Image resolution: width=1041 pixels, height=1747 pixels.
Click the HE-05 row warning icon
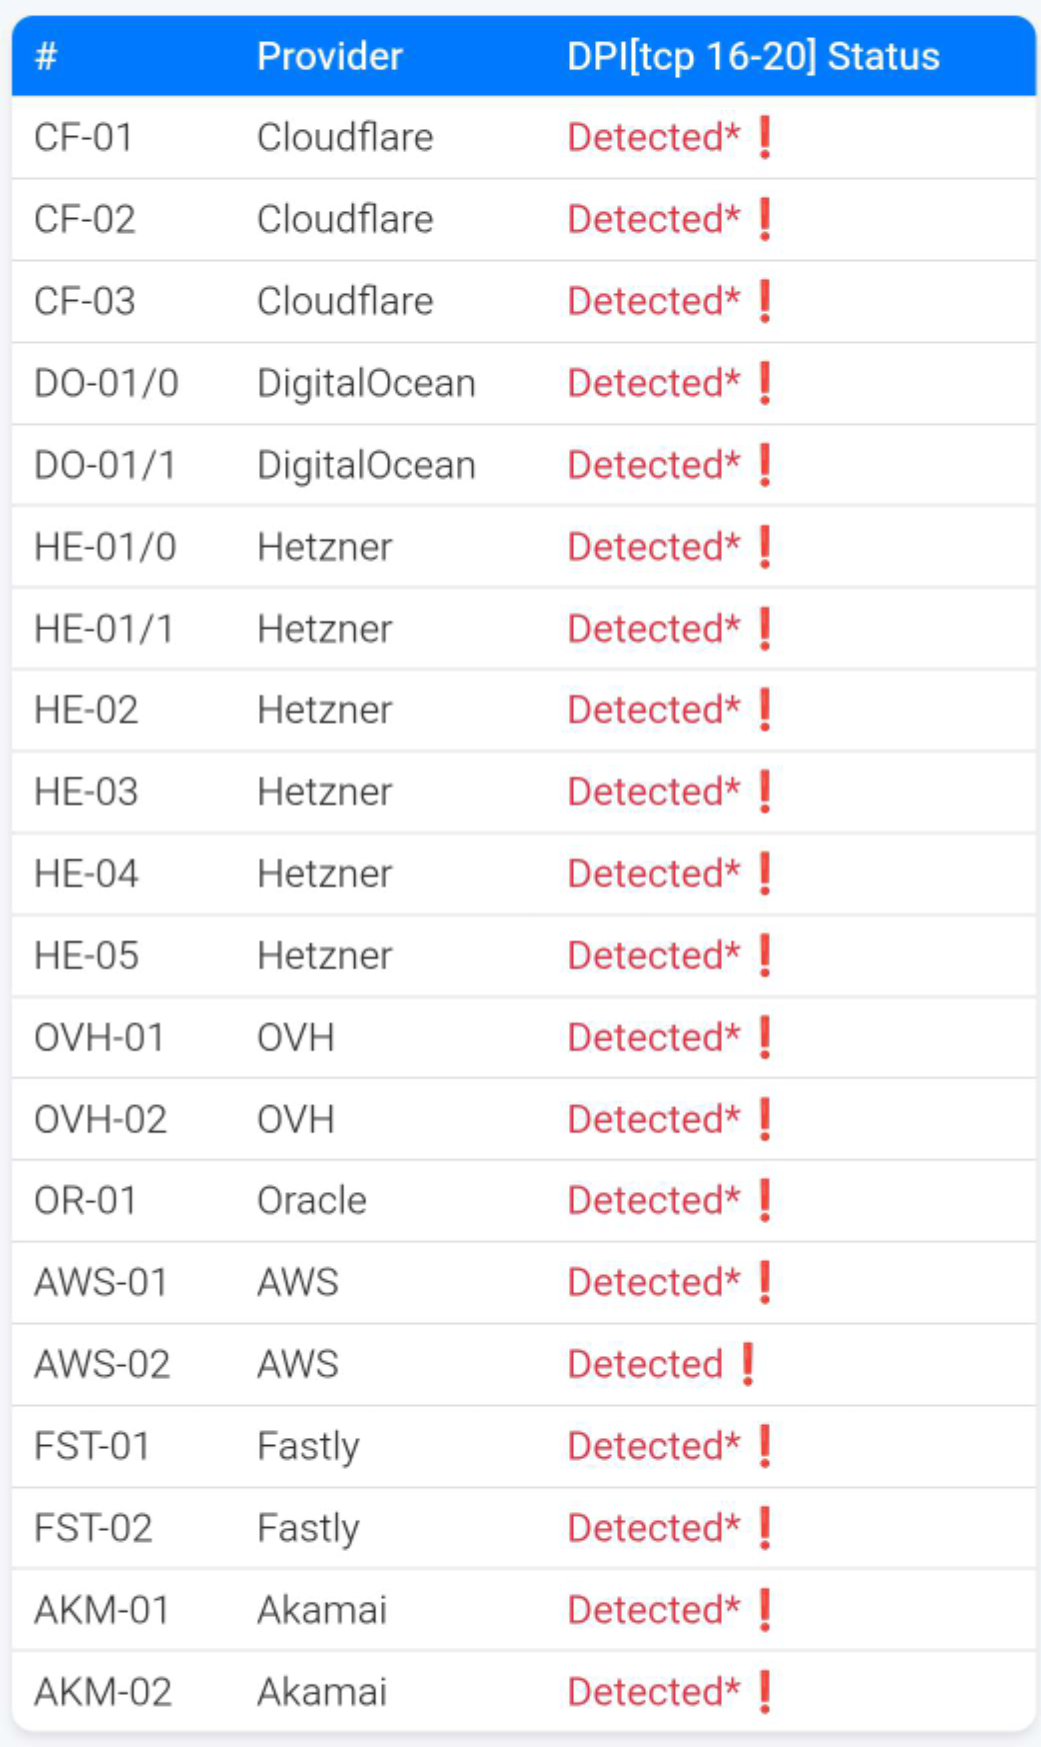(x=765, y=955)
